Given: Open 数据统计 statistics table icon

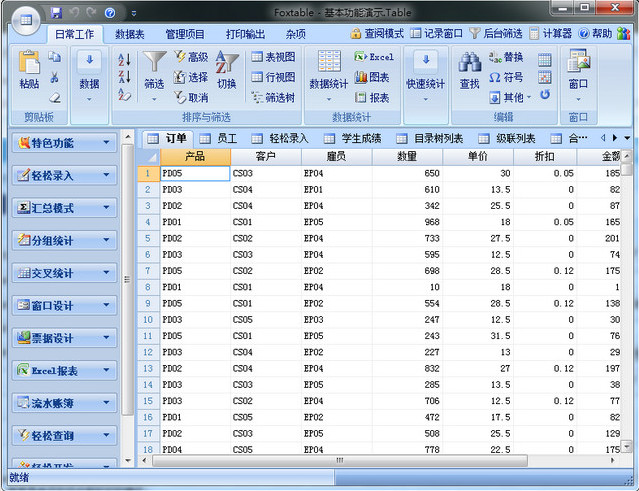Looking at the screenshot, I should 329,62.
